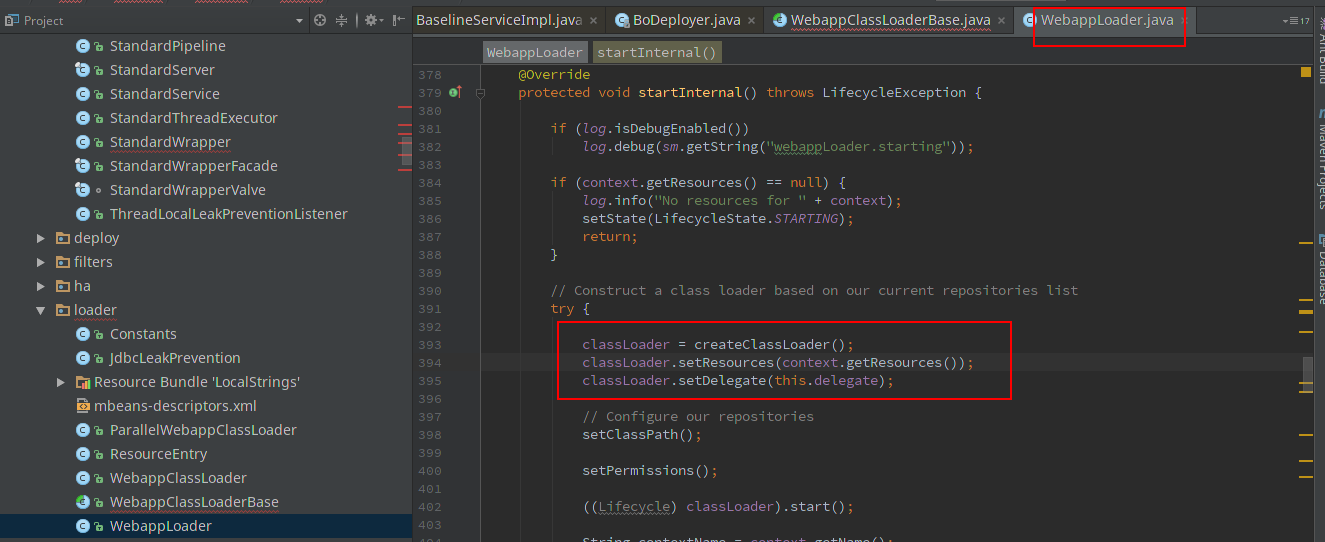The height and width of the screenshot is (542, 1325).
Task: Collapse the loader folder
Action: [x=41, y=310]
